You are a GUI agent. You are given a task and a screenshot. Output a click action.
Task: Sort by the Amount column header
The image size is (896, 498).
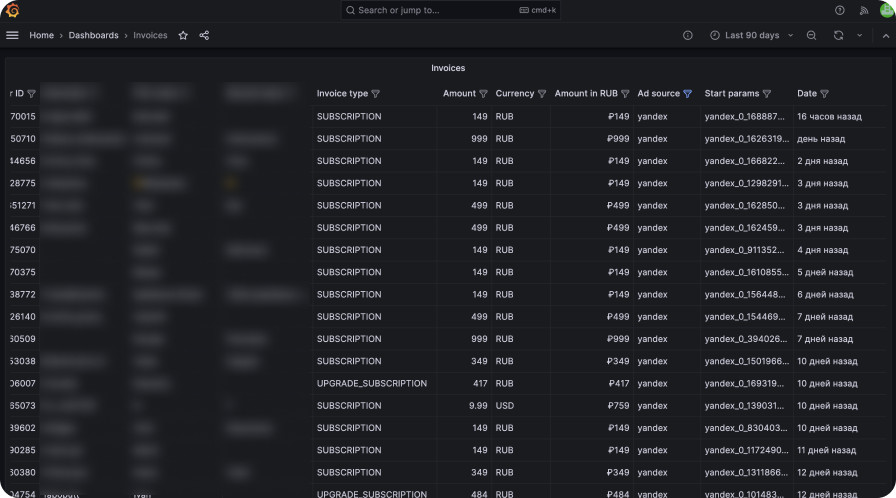point(459,94)
